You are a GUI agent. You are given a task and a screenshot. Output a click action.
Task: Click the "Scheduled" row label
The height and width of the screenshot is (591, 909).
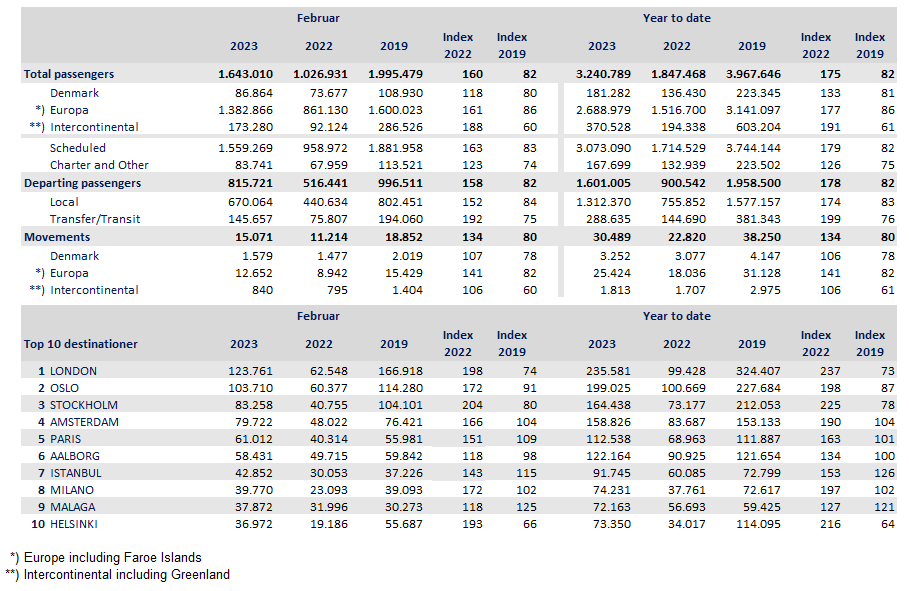(x=78, y=148)
